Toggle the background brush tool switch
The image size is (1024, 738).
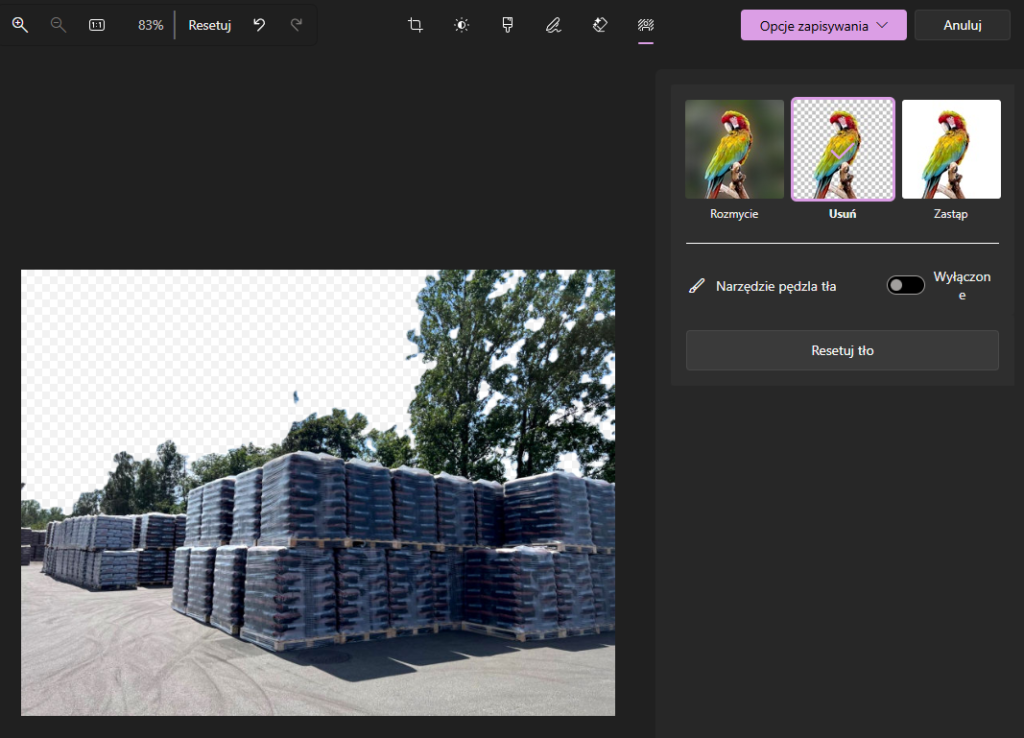click(x=906, y=285)
